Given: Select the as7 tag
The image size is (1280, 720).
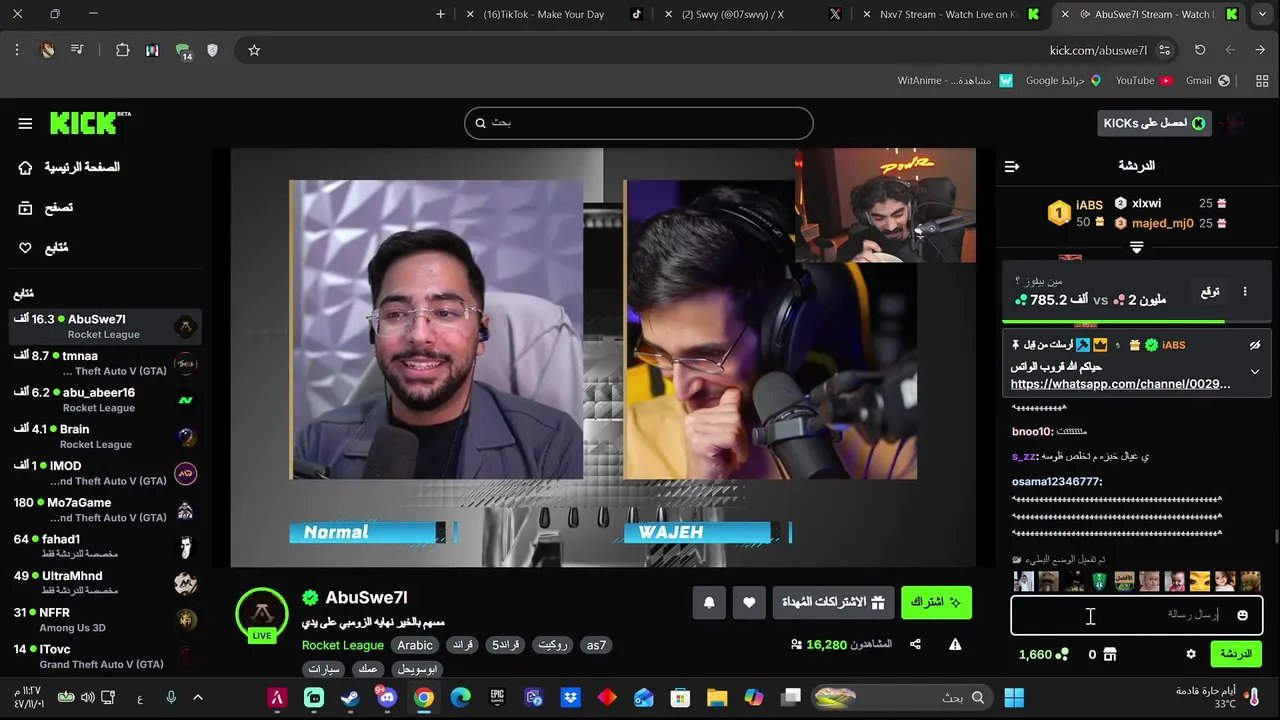Looking at the screenshot, I should click(596, 645).
